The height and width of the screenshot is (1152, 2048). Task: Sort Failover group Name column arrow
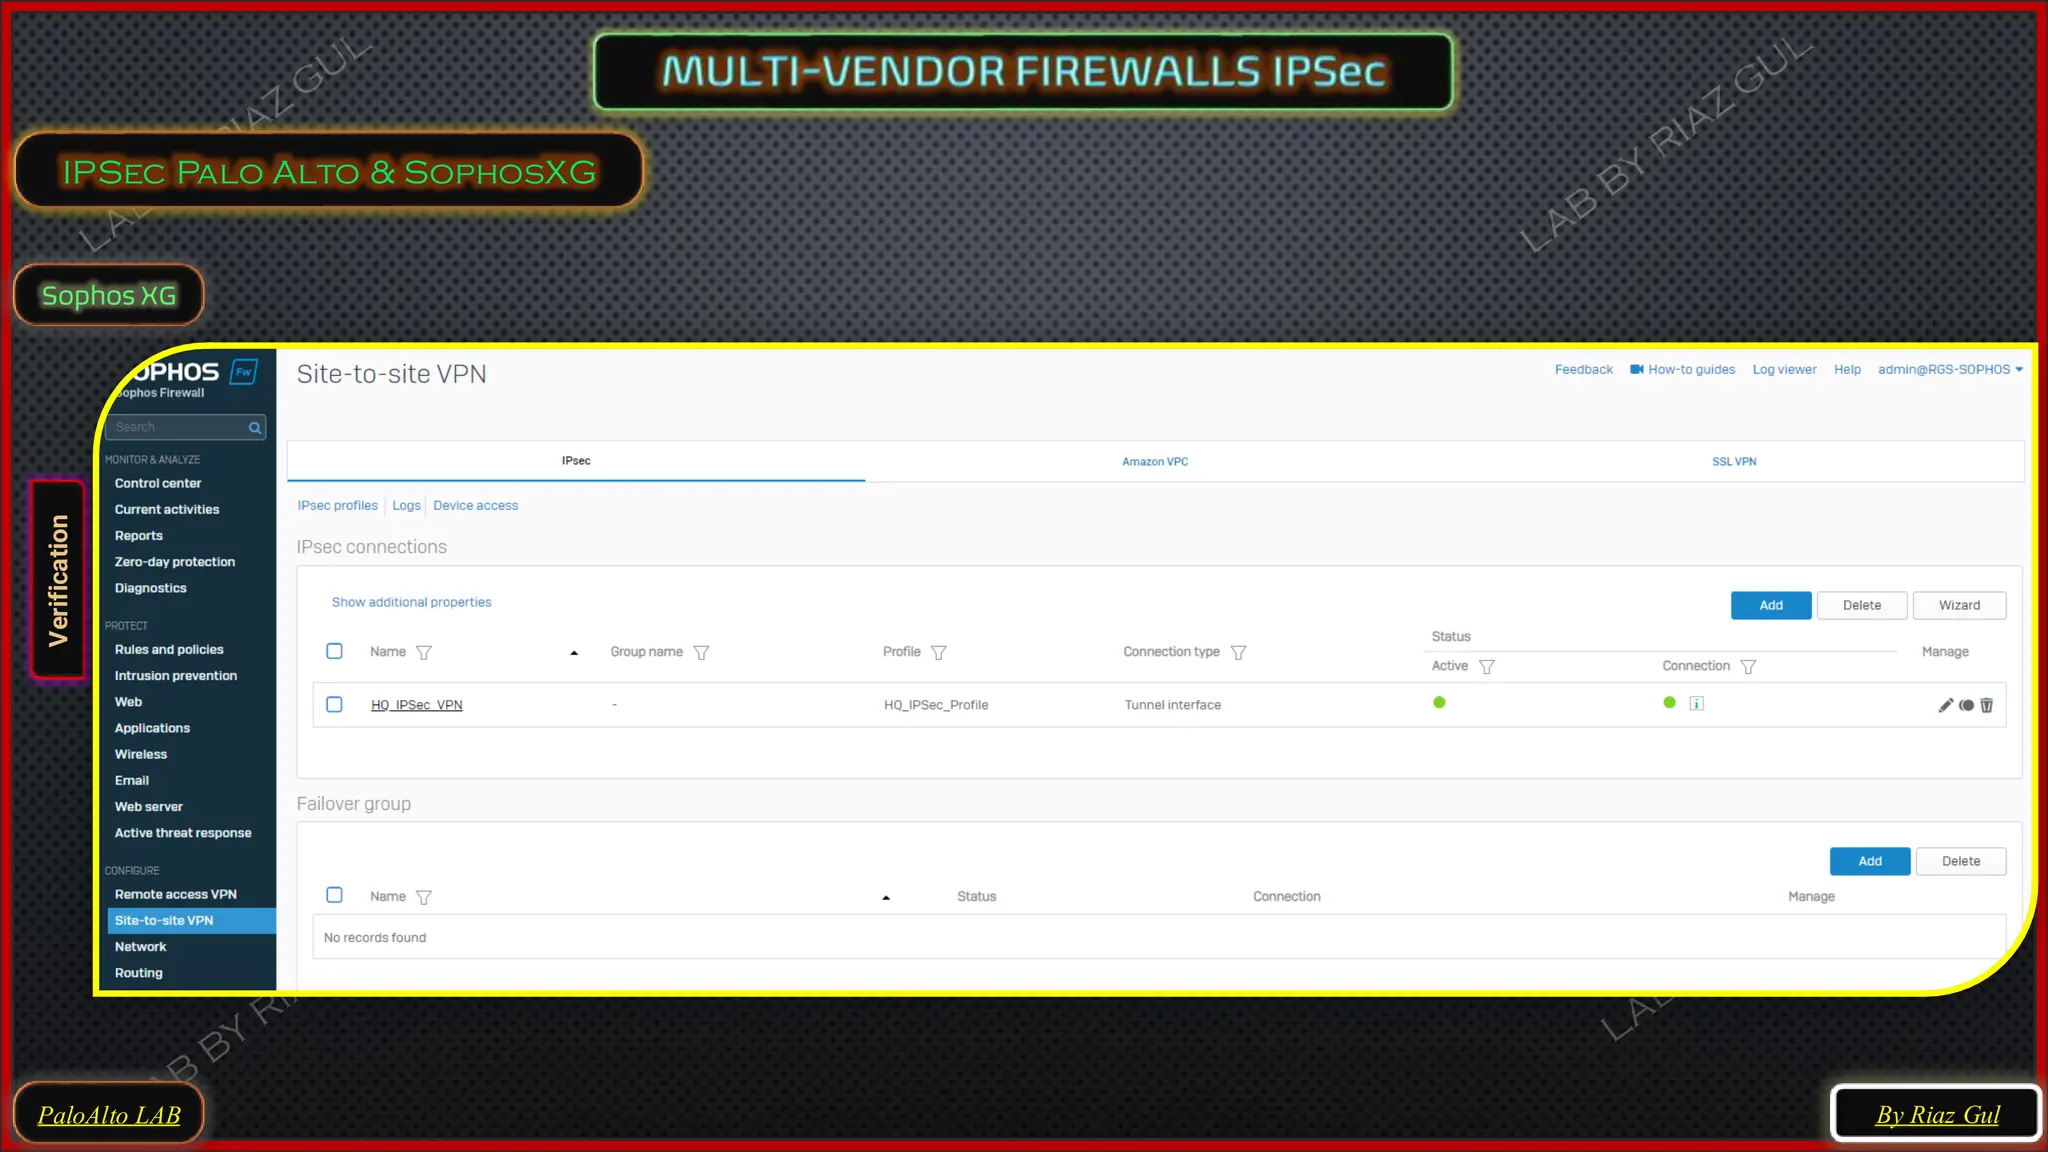pos(886,898)
